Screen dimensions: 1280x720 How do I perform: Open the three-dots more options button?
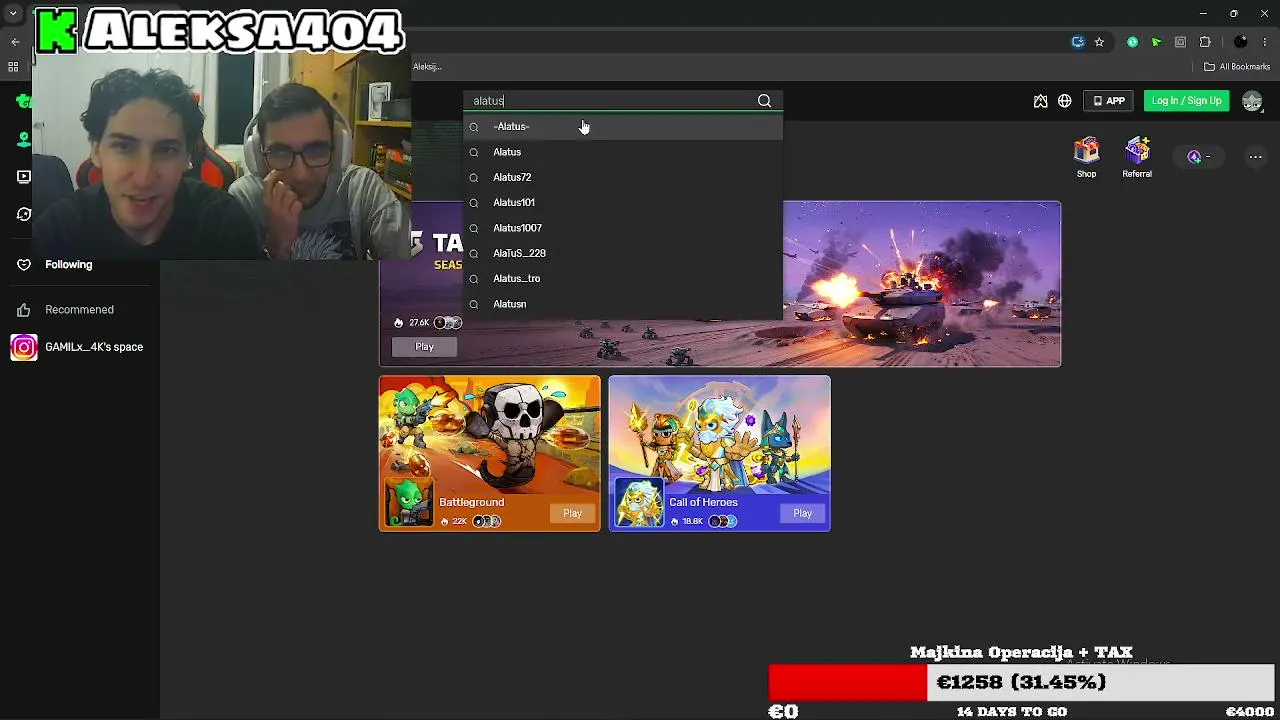[x=1256, y=157]
